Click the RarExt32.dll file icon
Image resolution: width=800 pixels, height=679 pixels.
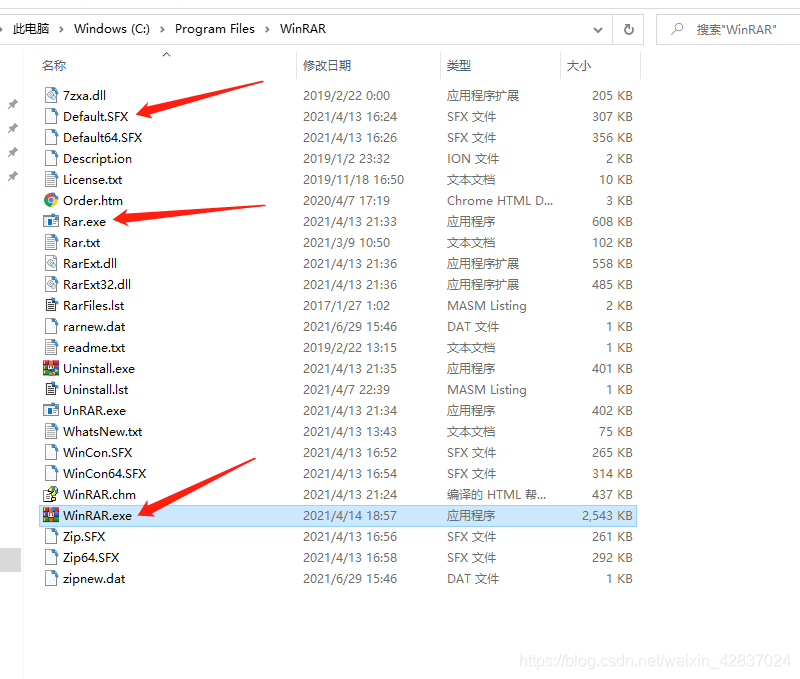pos(51,284)
